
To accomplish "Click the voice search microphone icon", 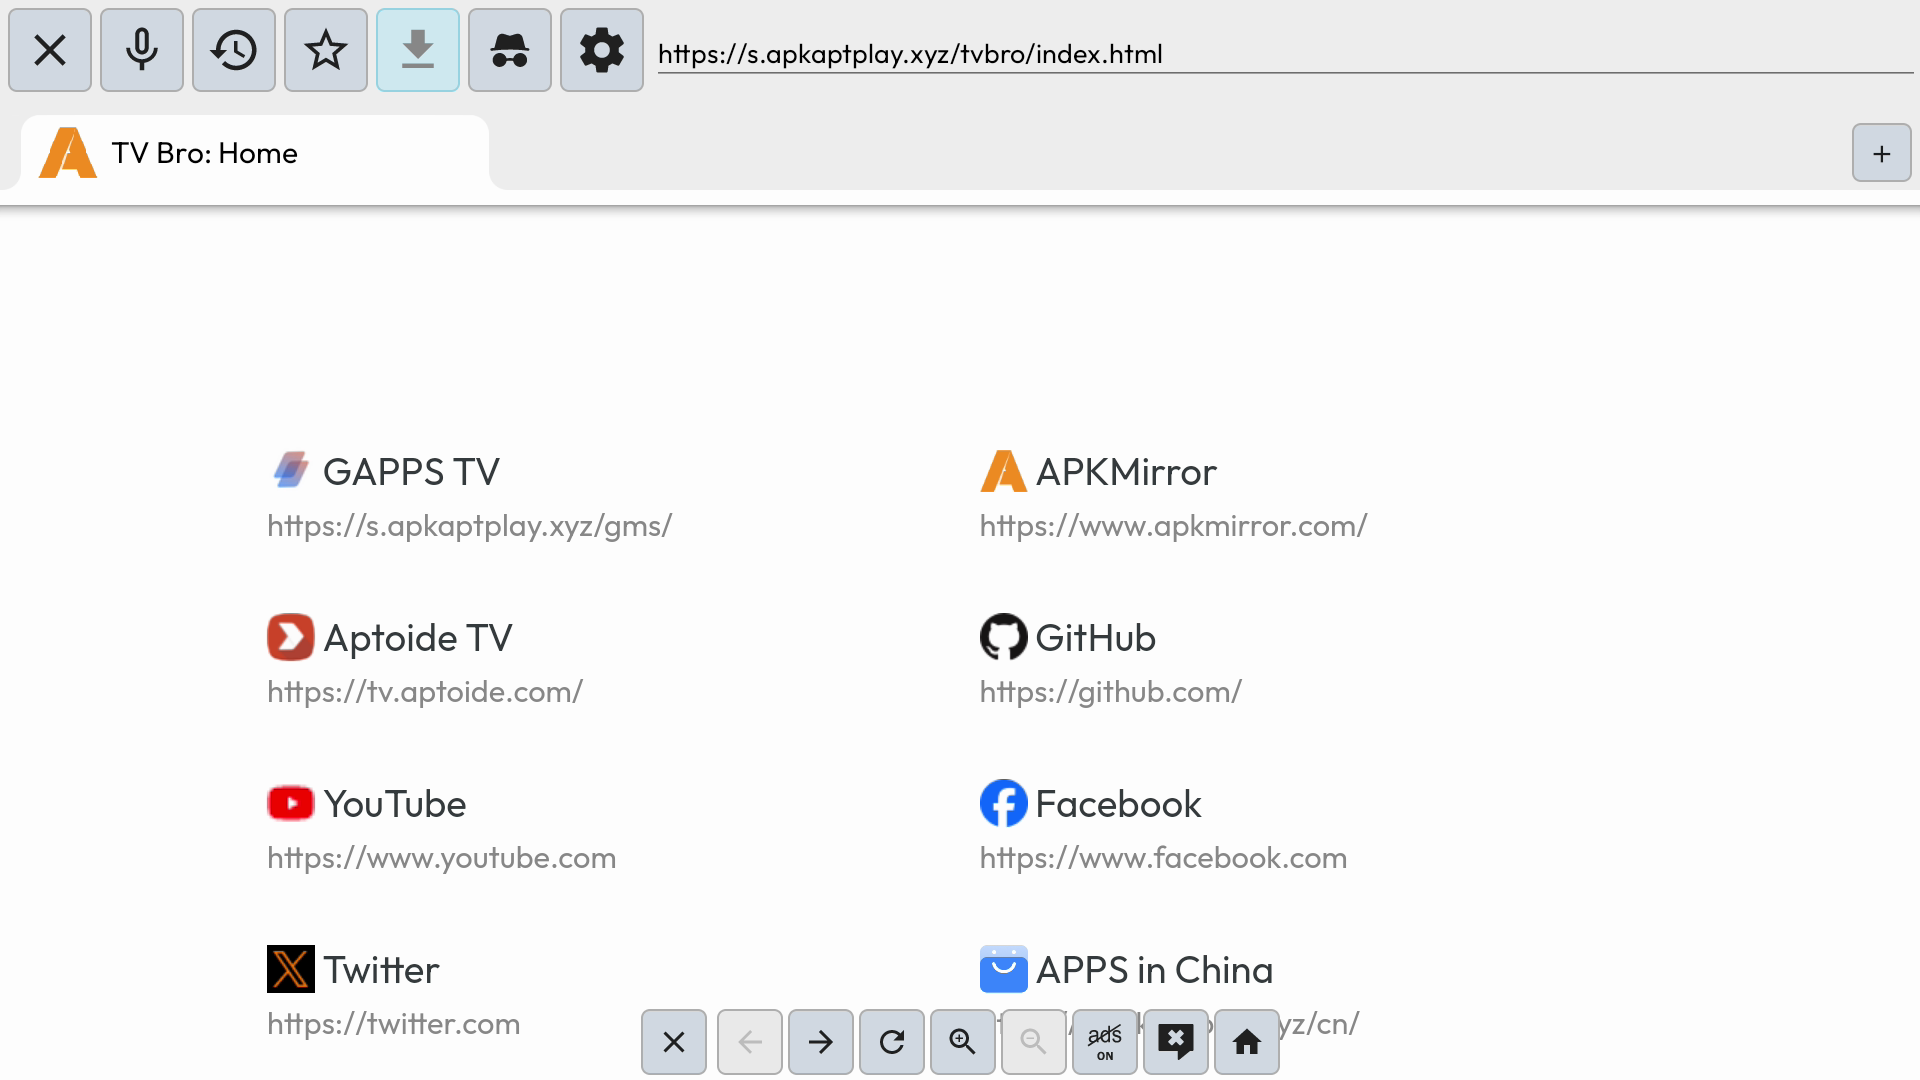I will pyautogui.click(x=142, y=50).
